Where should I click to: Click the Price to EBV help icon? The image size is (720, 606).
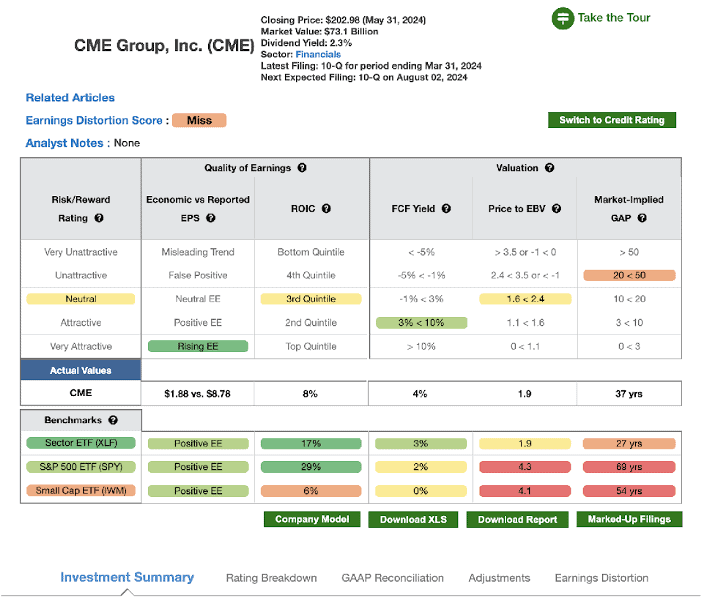tap(556, 209)
